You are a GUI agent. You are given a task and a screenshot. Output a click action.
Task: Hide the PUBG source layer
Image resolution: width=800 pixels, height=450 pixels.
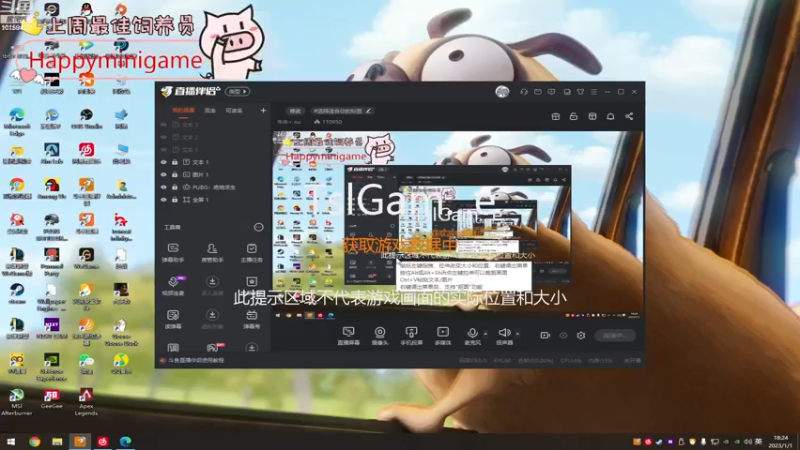[163, 187]
